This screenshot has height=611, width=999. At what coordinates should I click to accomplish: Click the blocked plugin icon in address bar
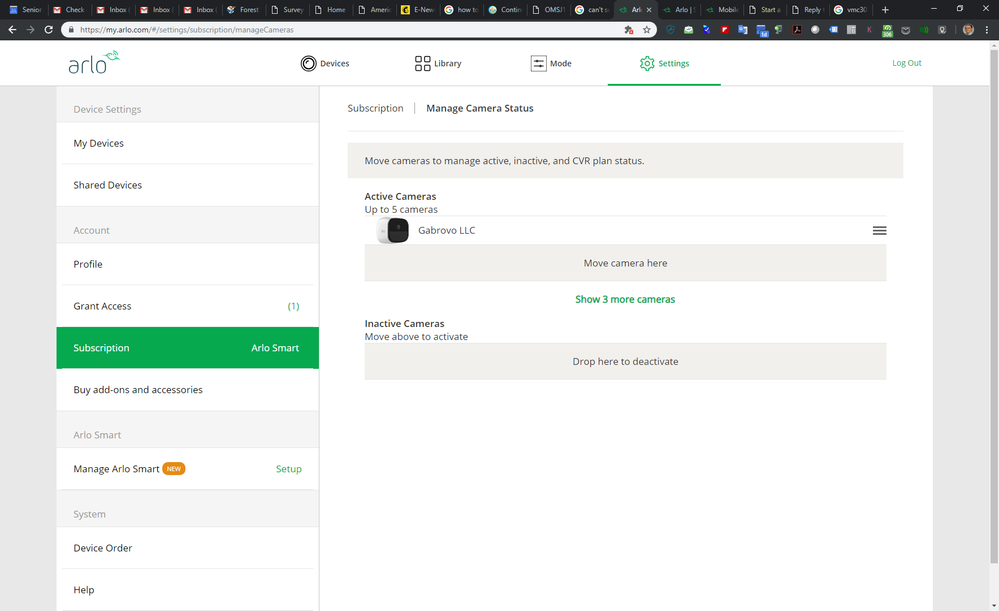point(629,29)
